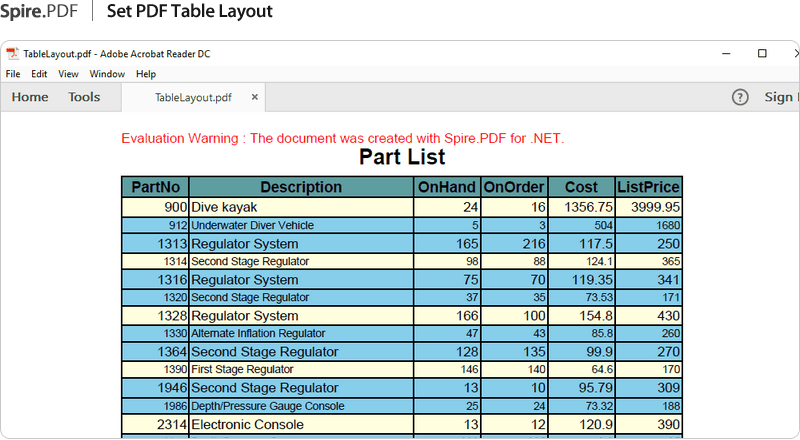The image size is (800, 440).
Task: Open the Help menu
Action: [146, 74]
